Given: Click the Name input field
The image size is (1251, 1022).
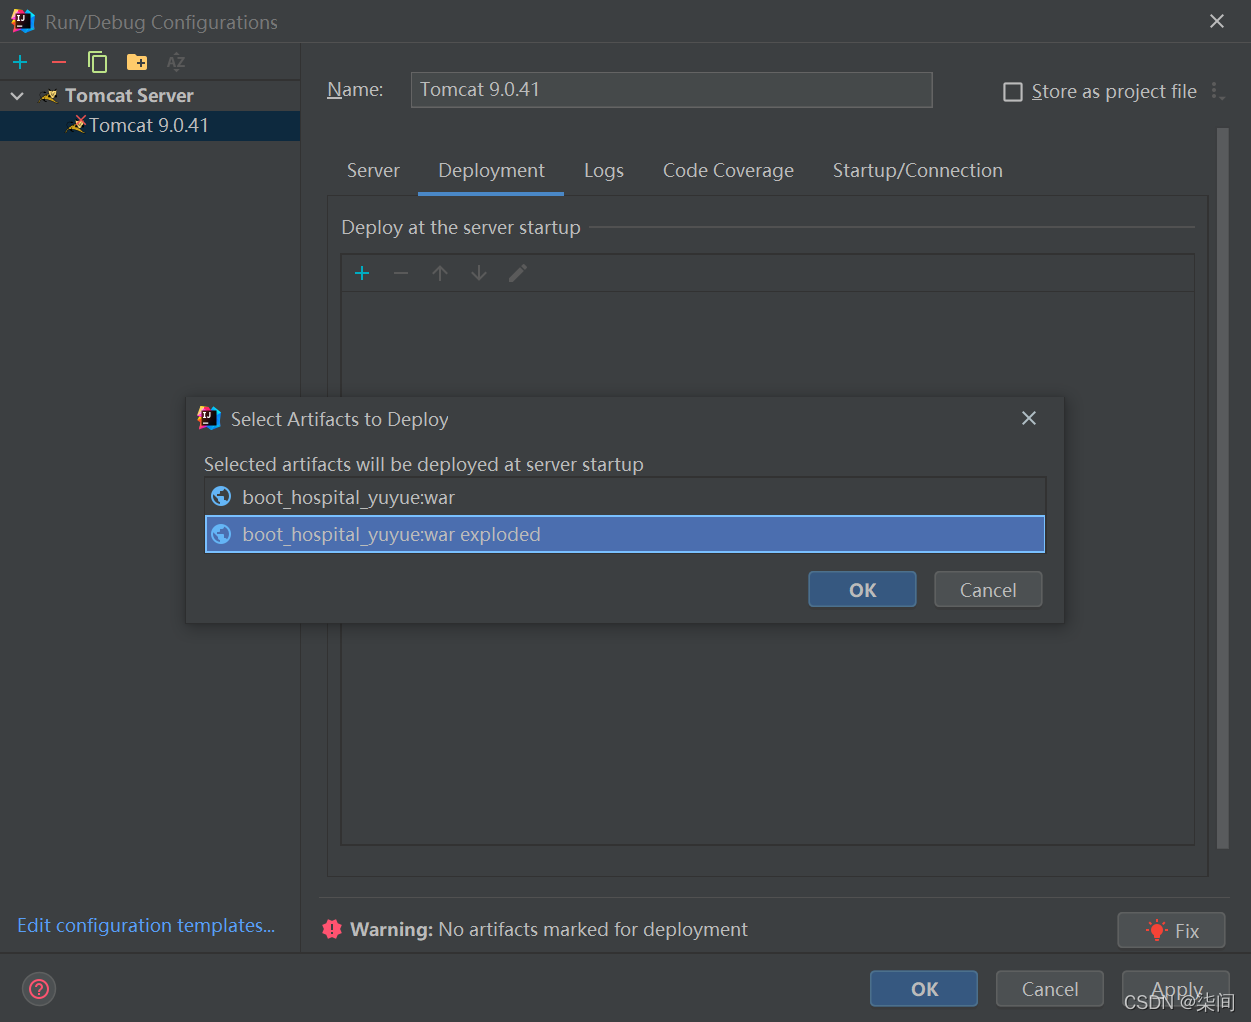Looking at the screenshot, I should point(671,90).
